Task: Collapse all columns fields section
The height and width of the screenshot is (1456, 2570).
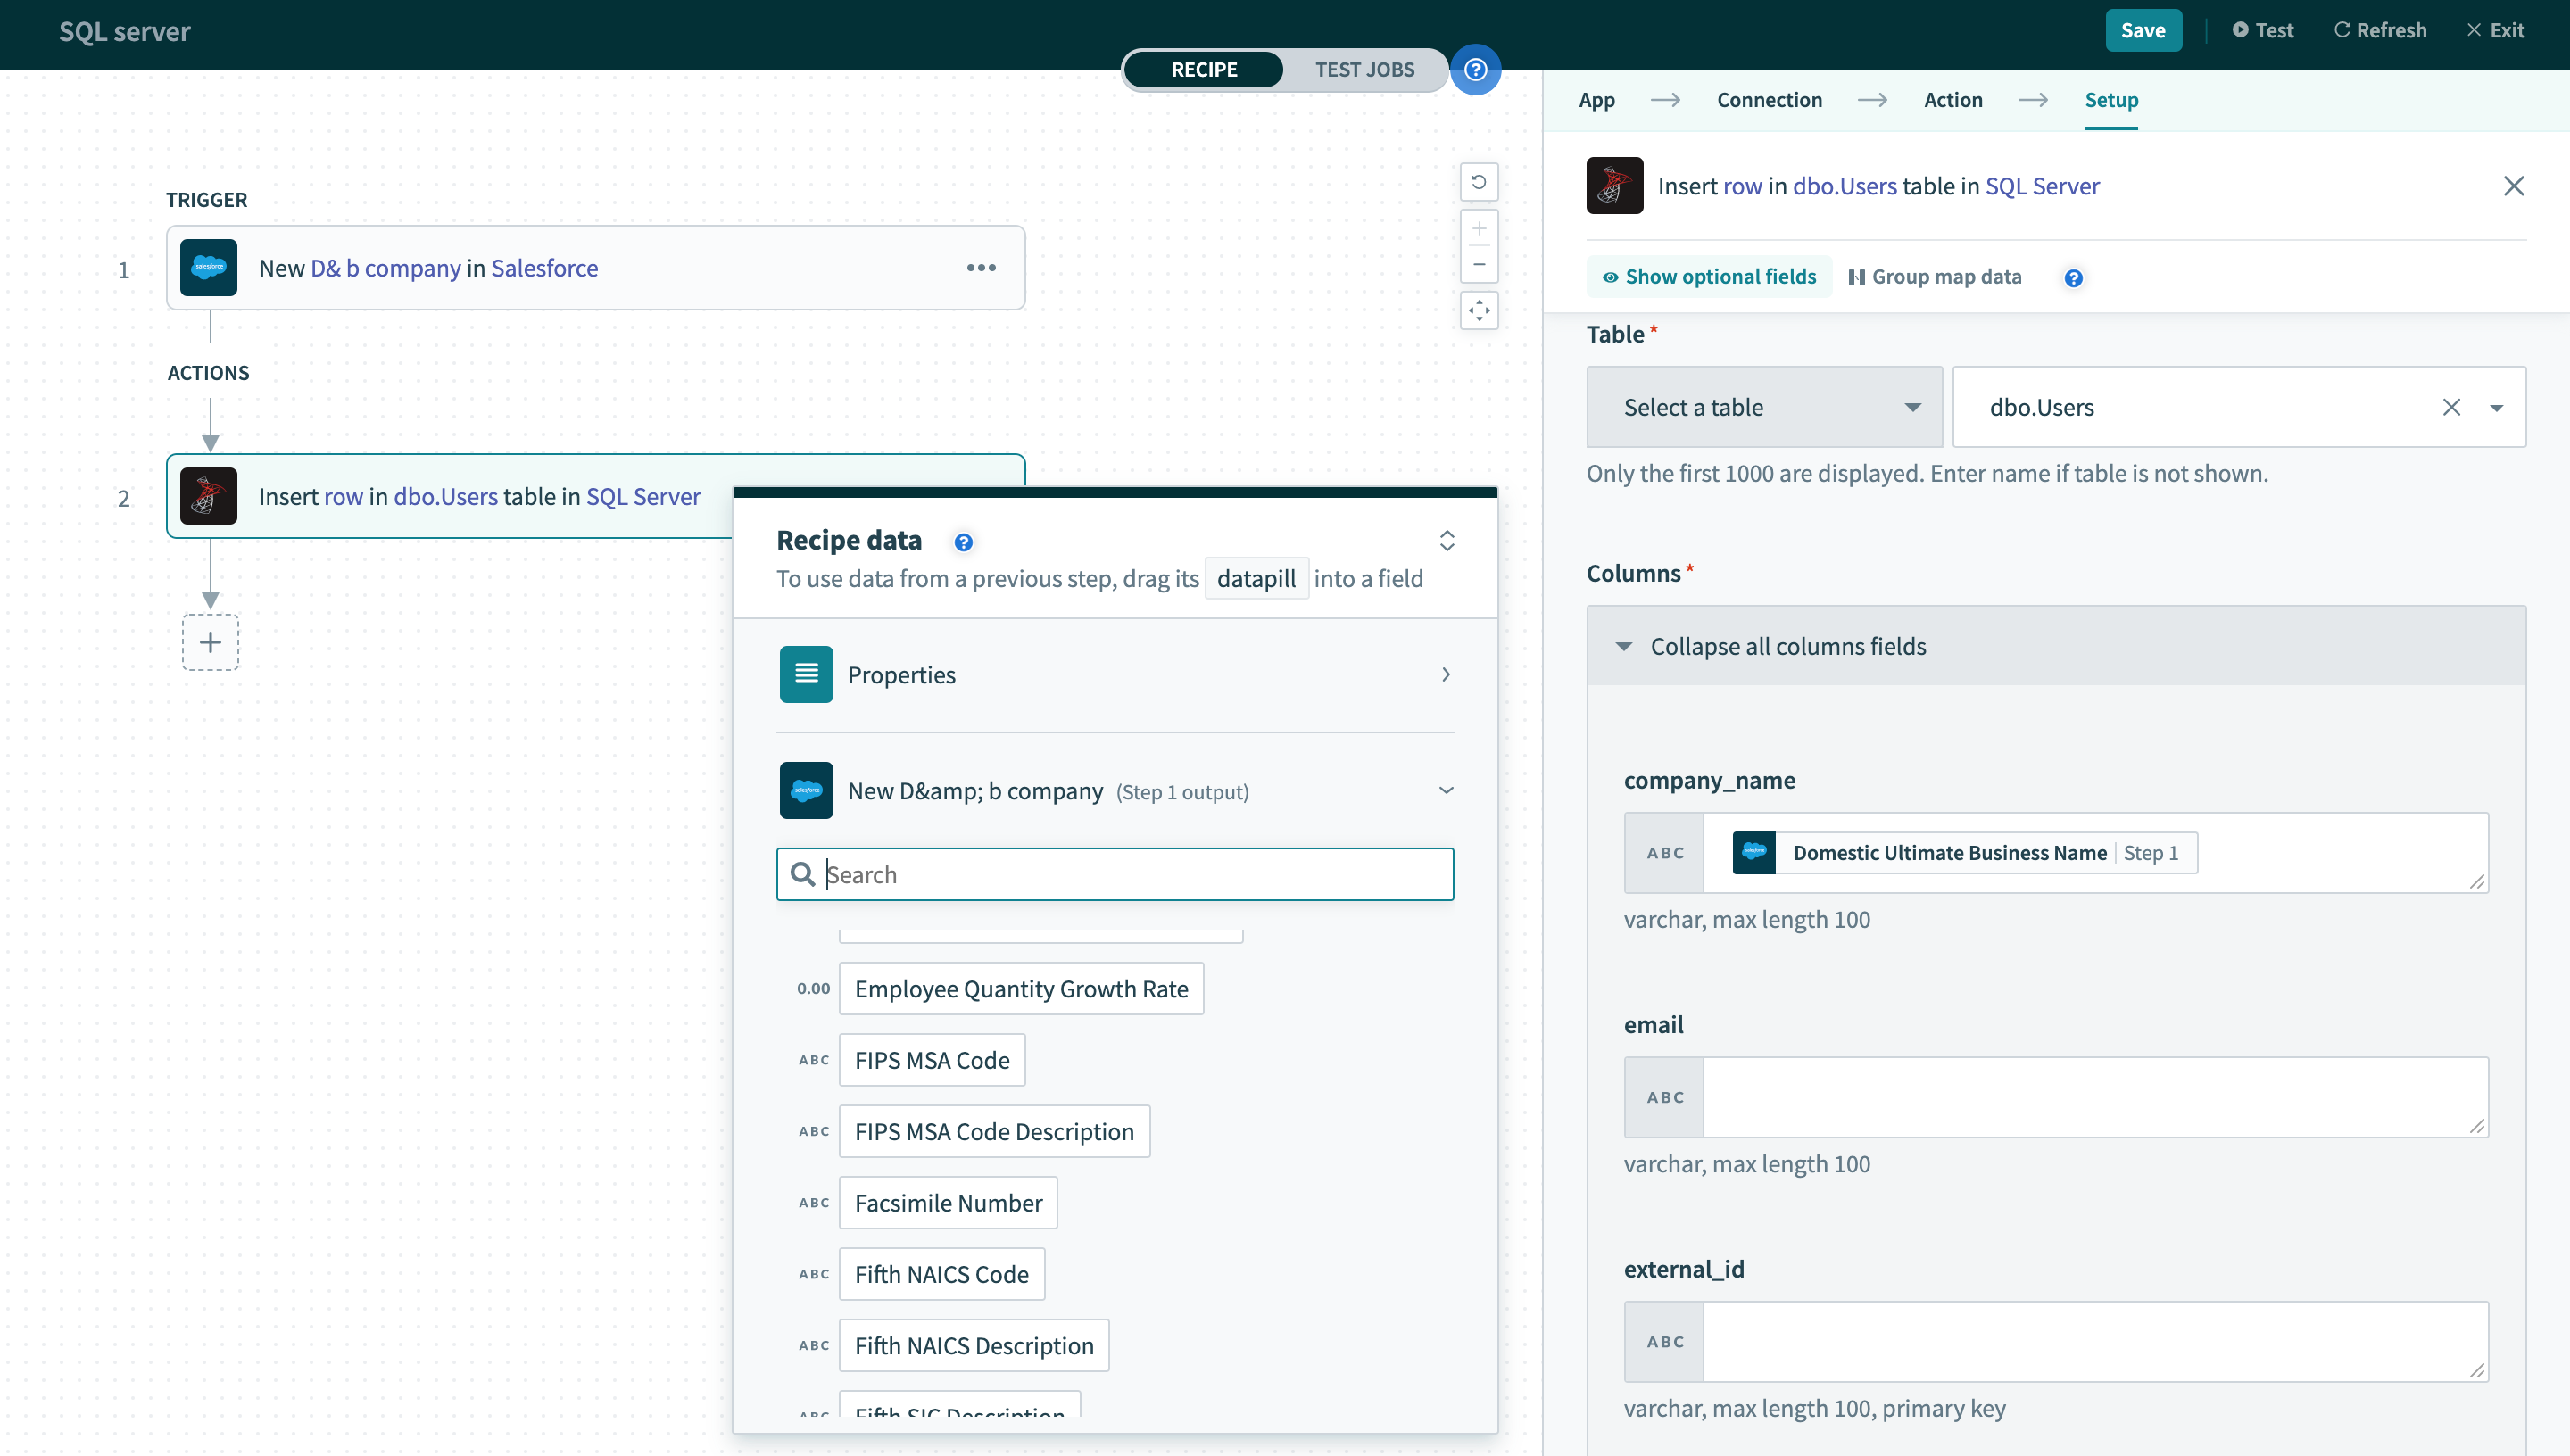Action: pos(1788,646)
